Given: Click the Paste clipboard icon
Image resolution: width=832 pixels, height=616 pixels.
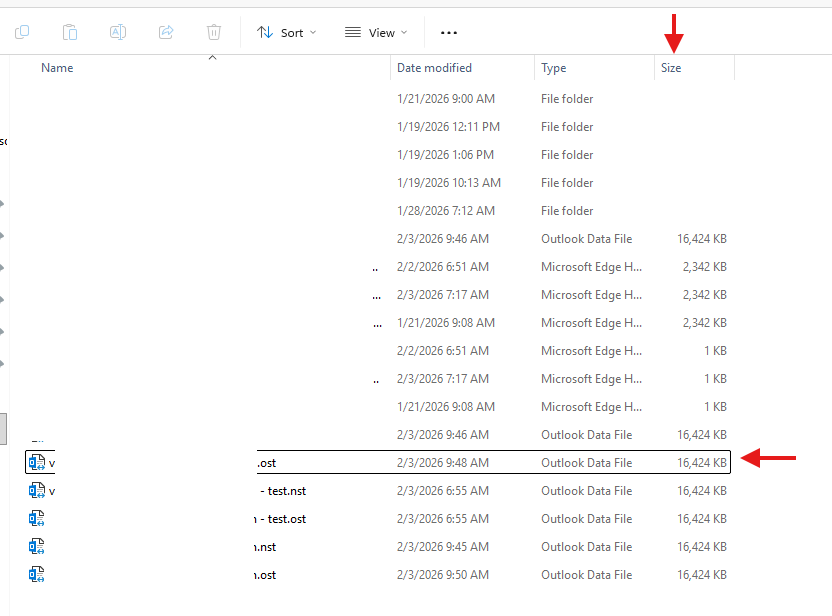Looking at the screenshot, I should point(70,32).
